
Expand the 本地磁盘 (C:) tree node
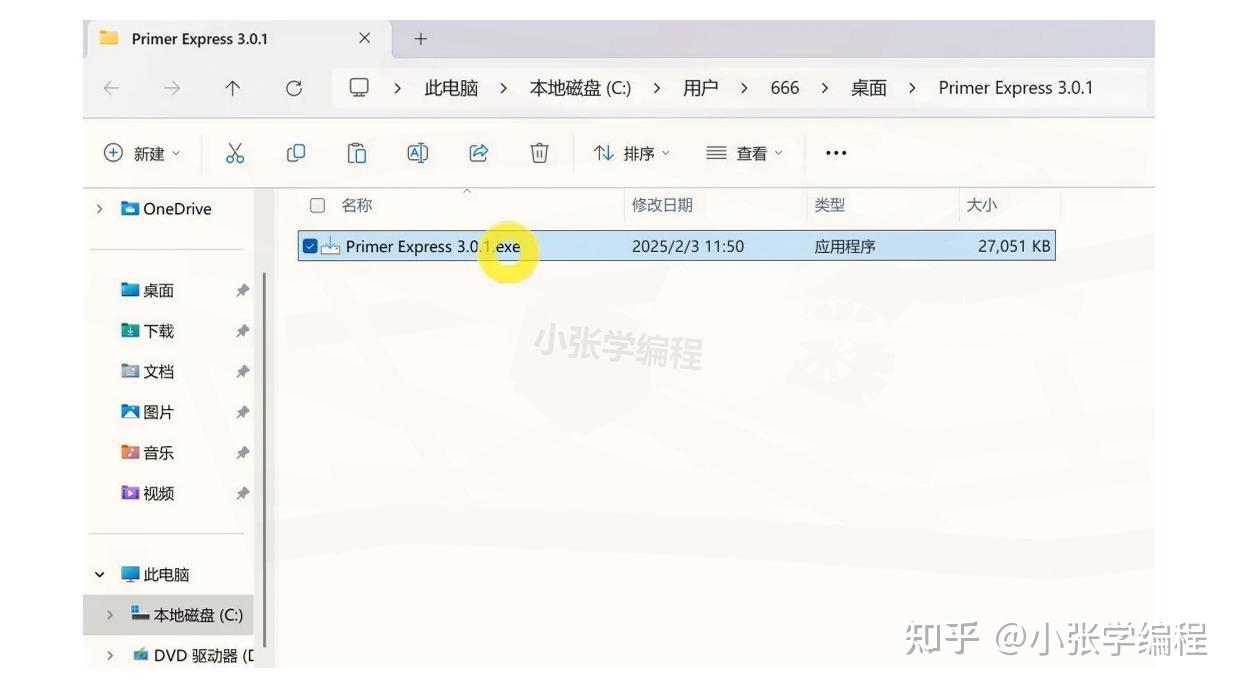click(112, 616)
